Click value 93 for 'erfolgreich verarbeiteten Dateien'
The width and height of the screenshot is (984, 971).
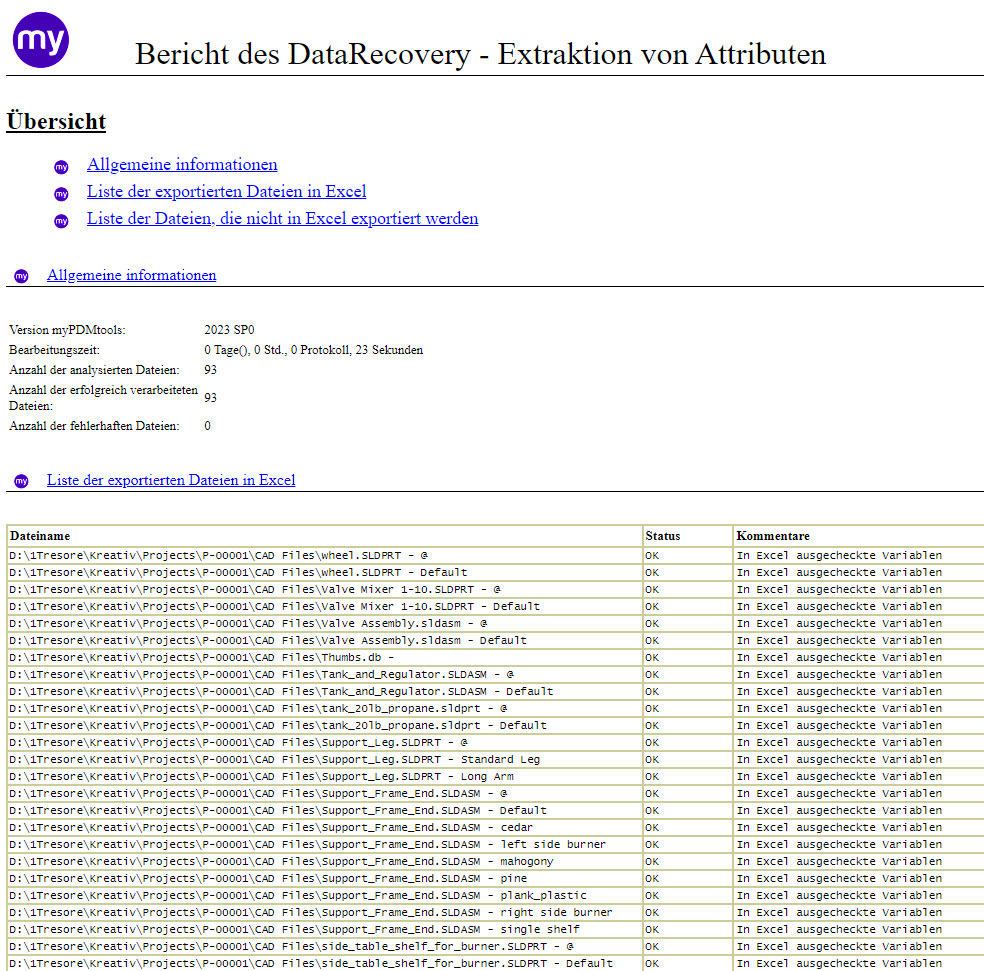point(210,397)
